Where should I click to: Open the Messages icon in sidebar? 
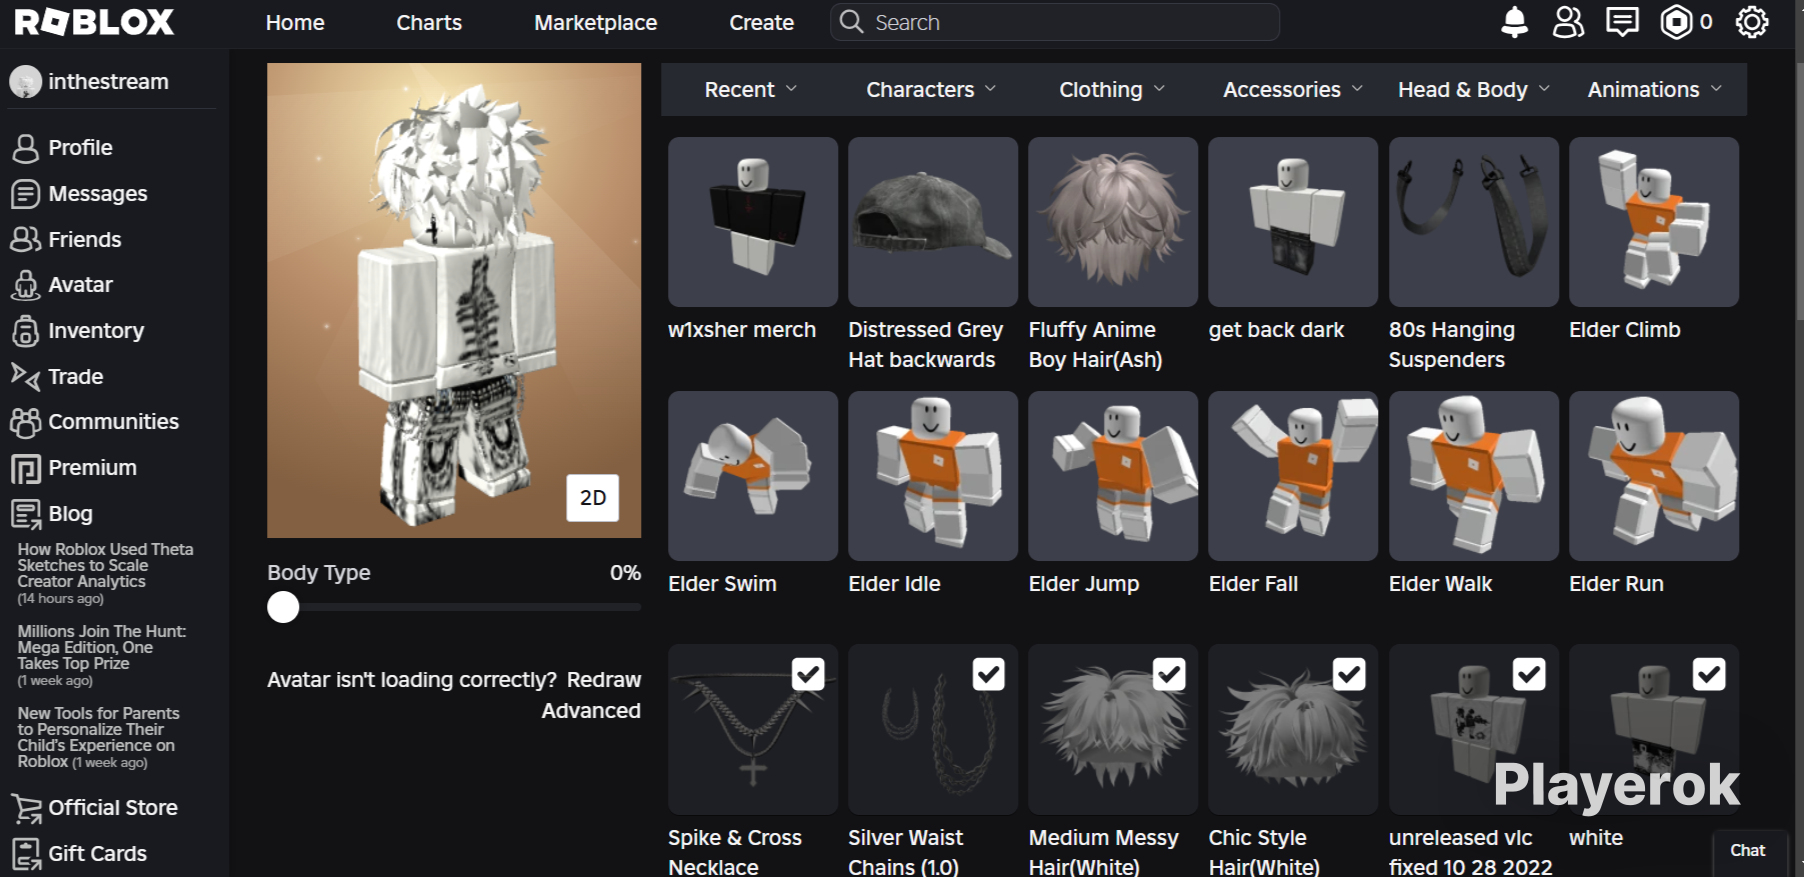(25, 194)
